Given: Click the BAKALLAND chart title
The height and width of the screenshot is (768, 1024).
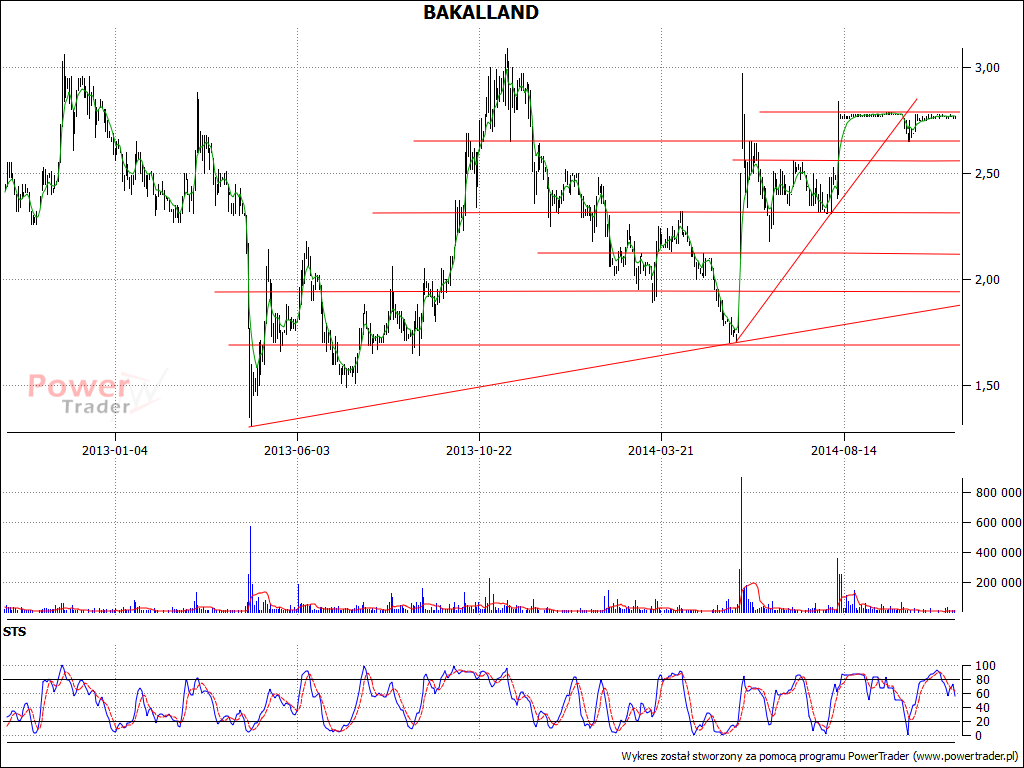Looking at the screenshot, I should point(481,12).
